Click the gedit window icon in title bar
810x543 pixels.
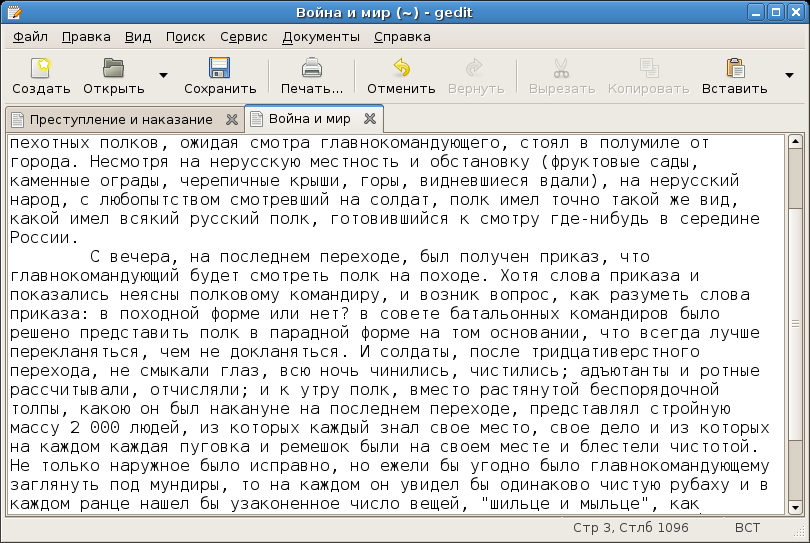click(x=14, y=12)
